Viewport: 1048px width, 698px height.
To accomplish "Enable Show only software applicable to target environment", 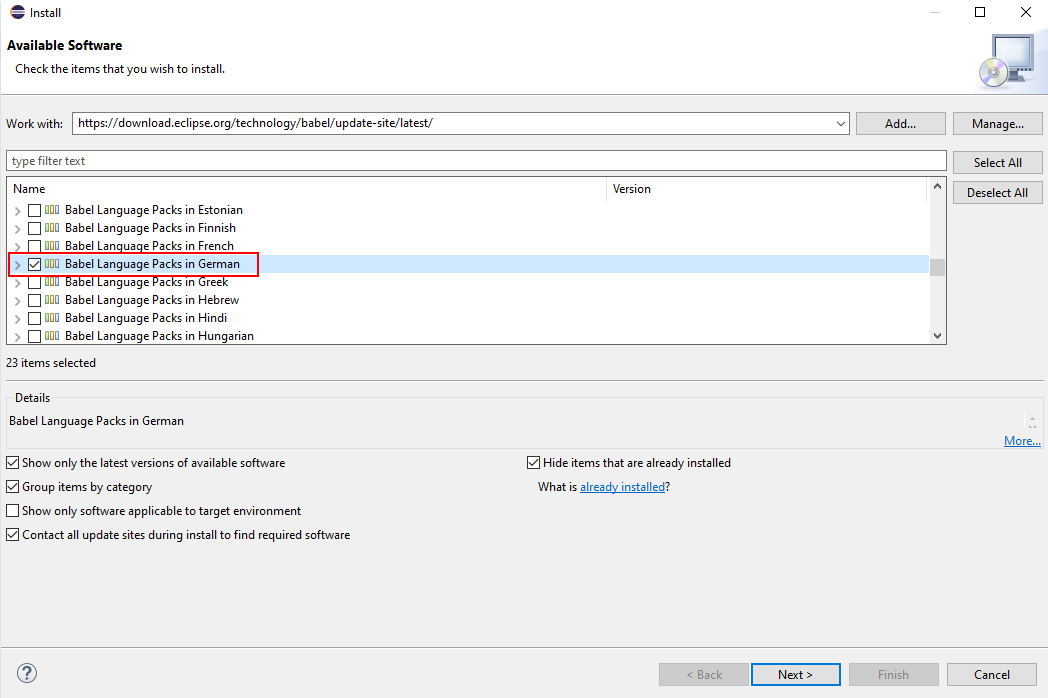I will pos(11,510).
